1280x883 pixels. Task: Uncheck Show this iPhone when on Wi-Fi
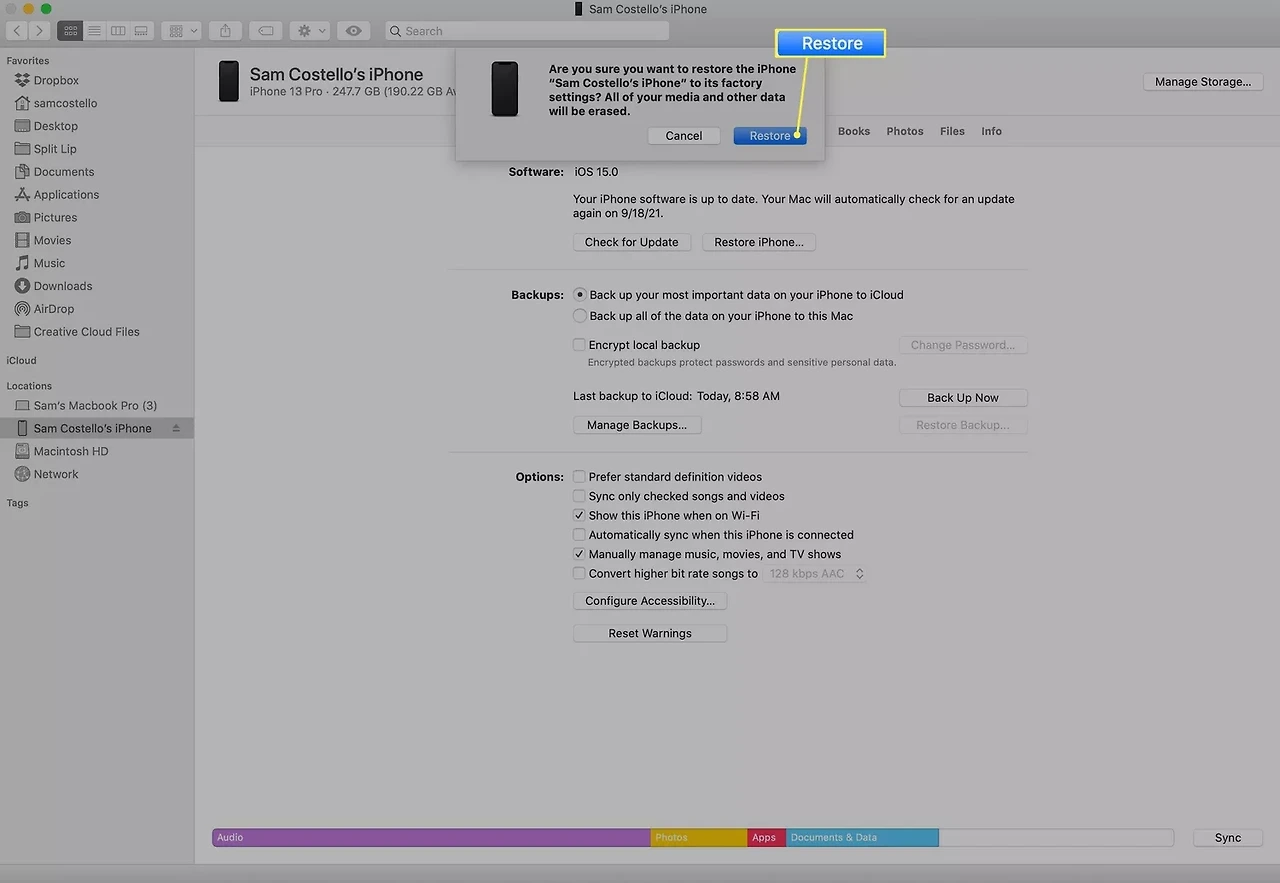579,516
